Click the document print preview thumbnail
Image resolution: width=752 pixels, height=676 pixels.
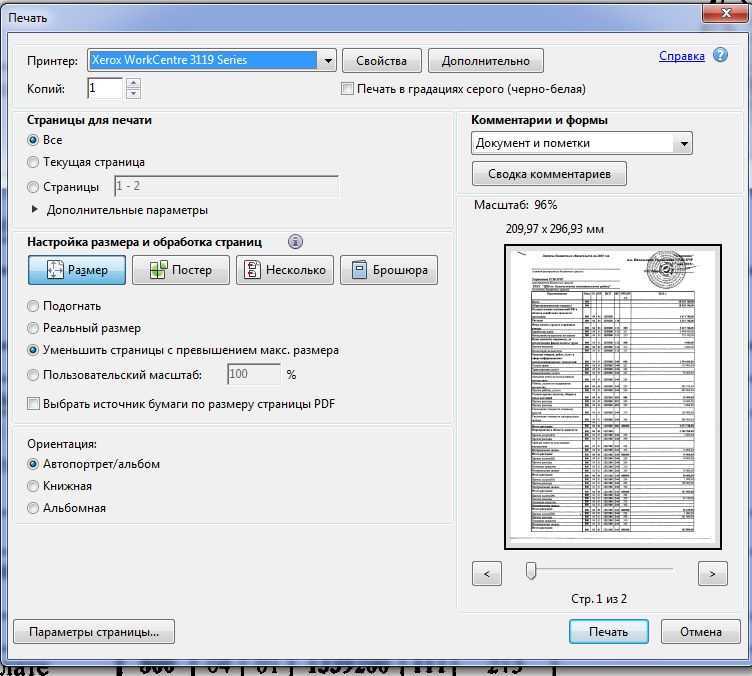tap(612, 397)
